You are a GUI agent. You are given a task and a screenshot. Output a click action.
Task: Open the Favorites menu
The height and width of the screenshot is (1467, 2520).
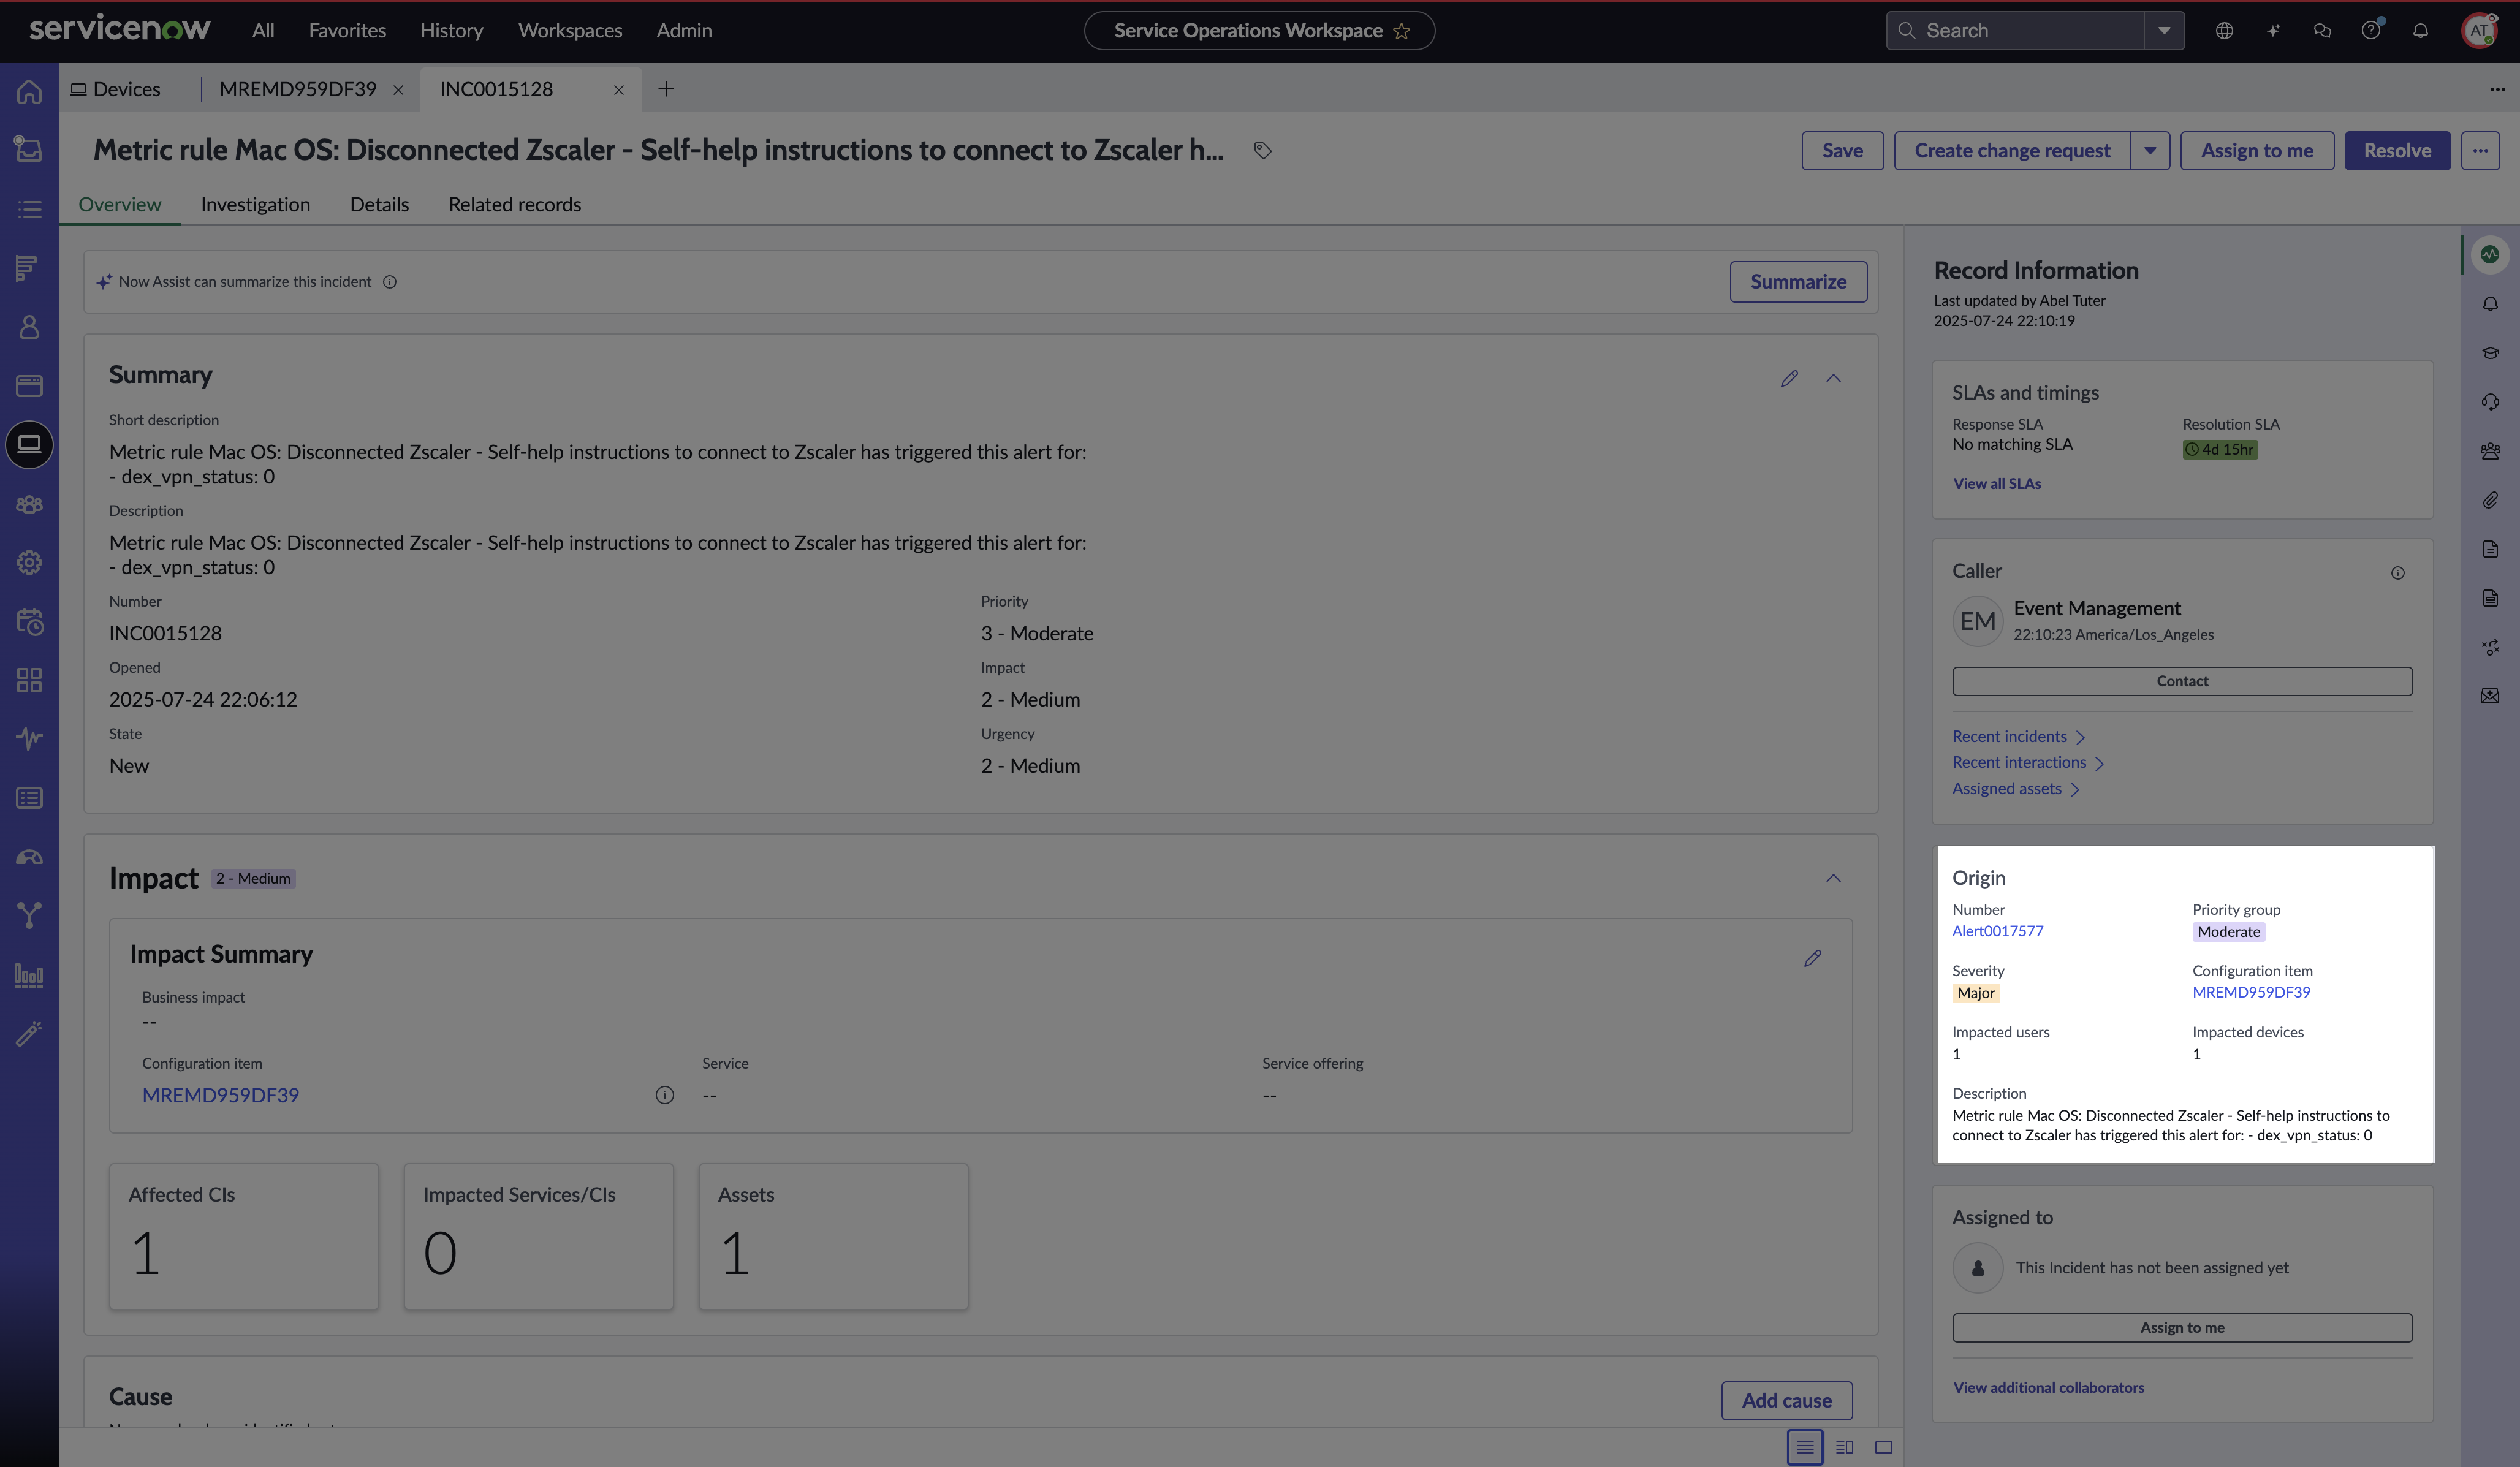[x=347, y=31]
